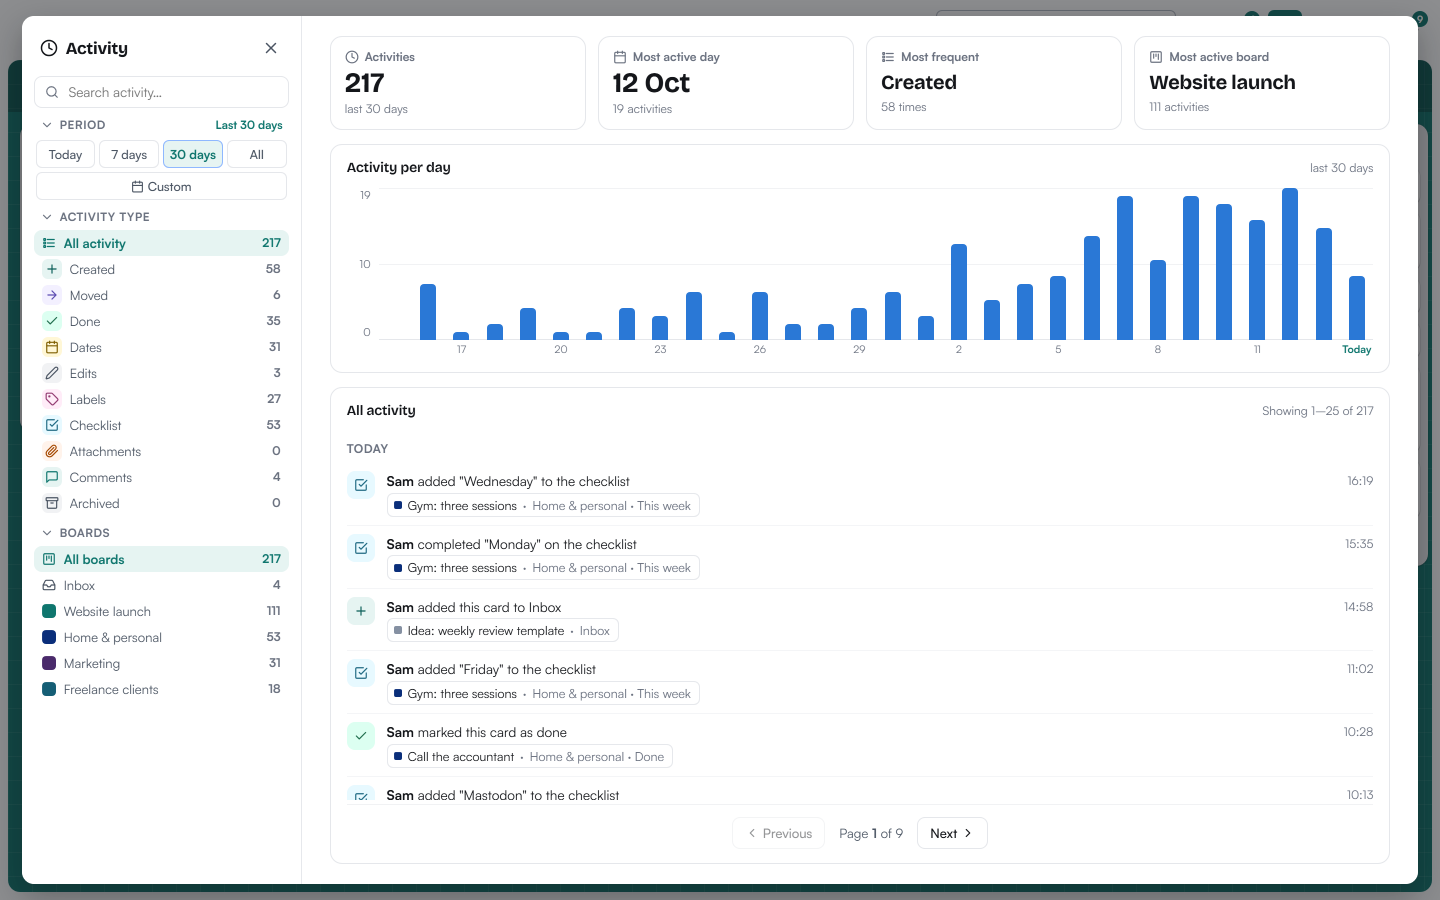Screen dimensions: 1440x900
Task: Click the tallest chart bar above day 12
Action: pos(1290,264)
